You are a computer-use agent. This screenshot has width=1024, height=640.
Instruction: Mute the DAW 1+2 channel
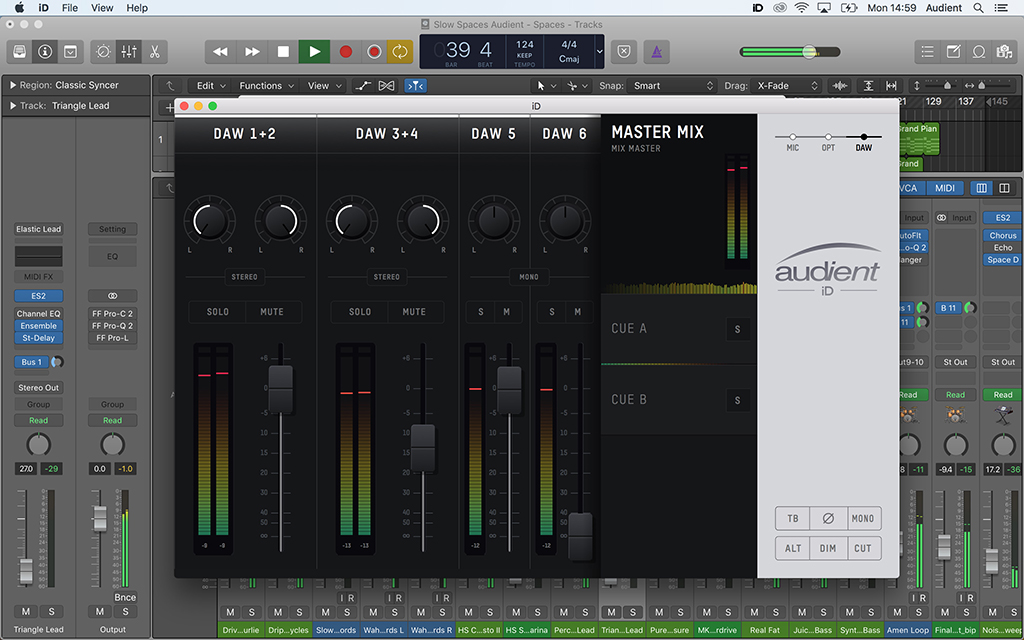[x=272, y=312]
